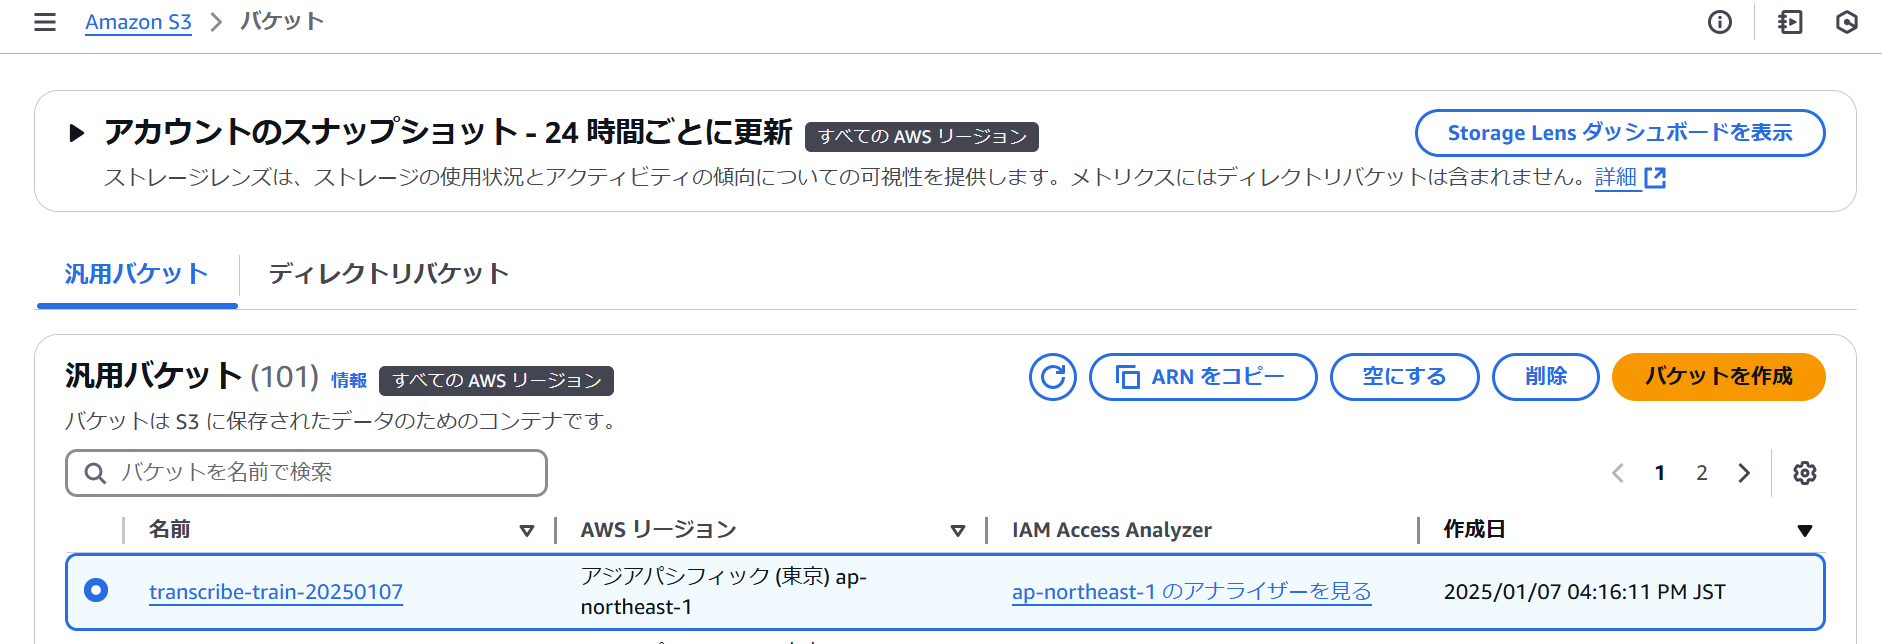
Task: Select page 1 in pagination
Action: pos(1659,473)
